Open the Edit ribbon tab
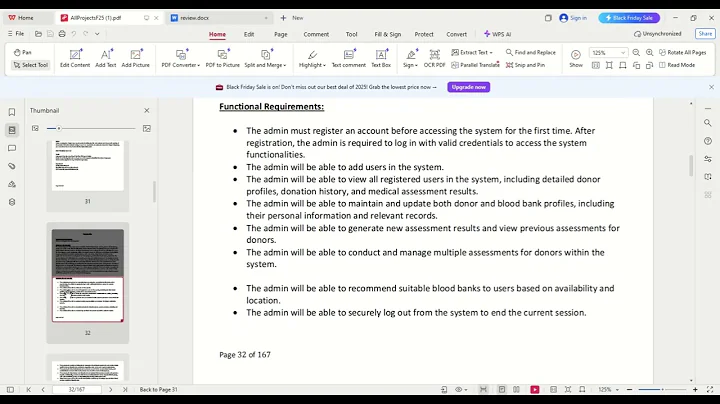720x404 pixels. coord(249,34)
